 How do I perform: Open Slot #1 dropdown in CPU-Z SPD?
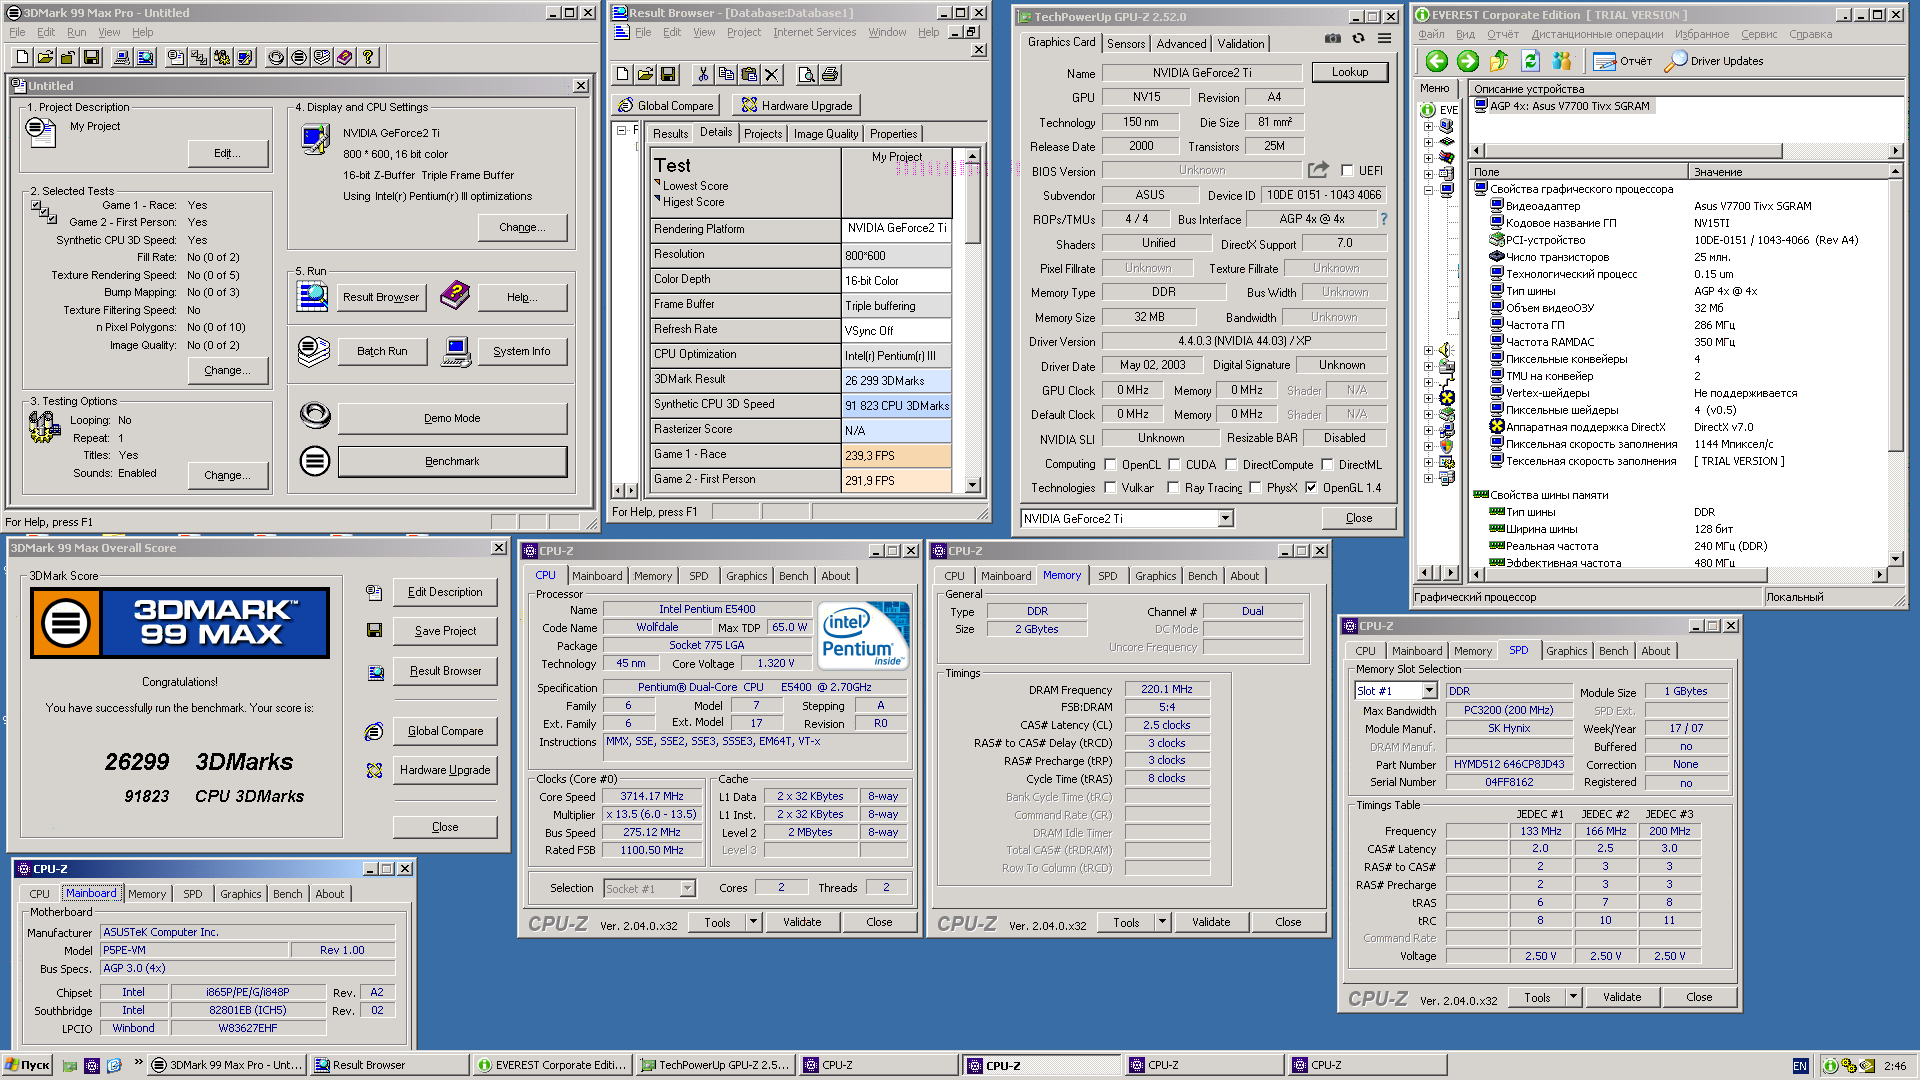(x=1429, y=691)
